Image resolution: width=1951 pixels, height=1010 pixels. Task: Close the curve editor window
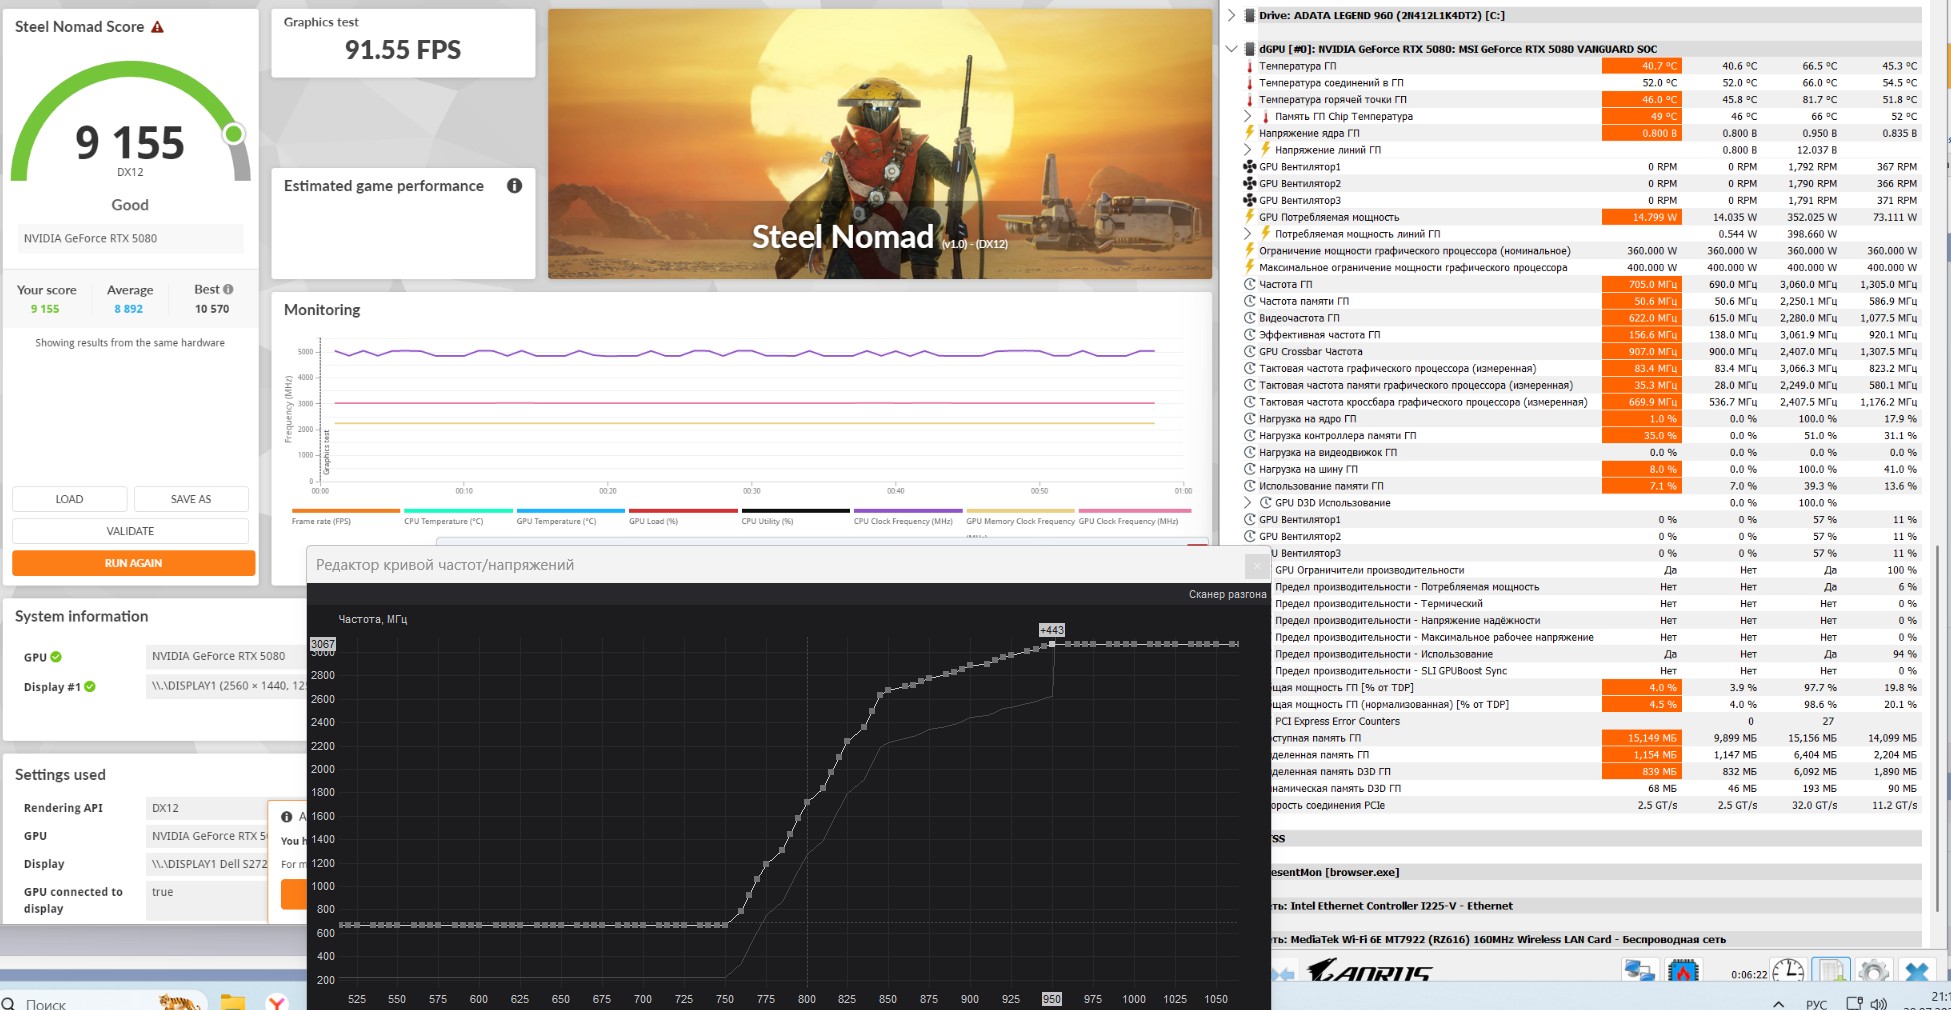point(1257,566)
